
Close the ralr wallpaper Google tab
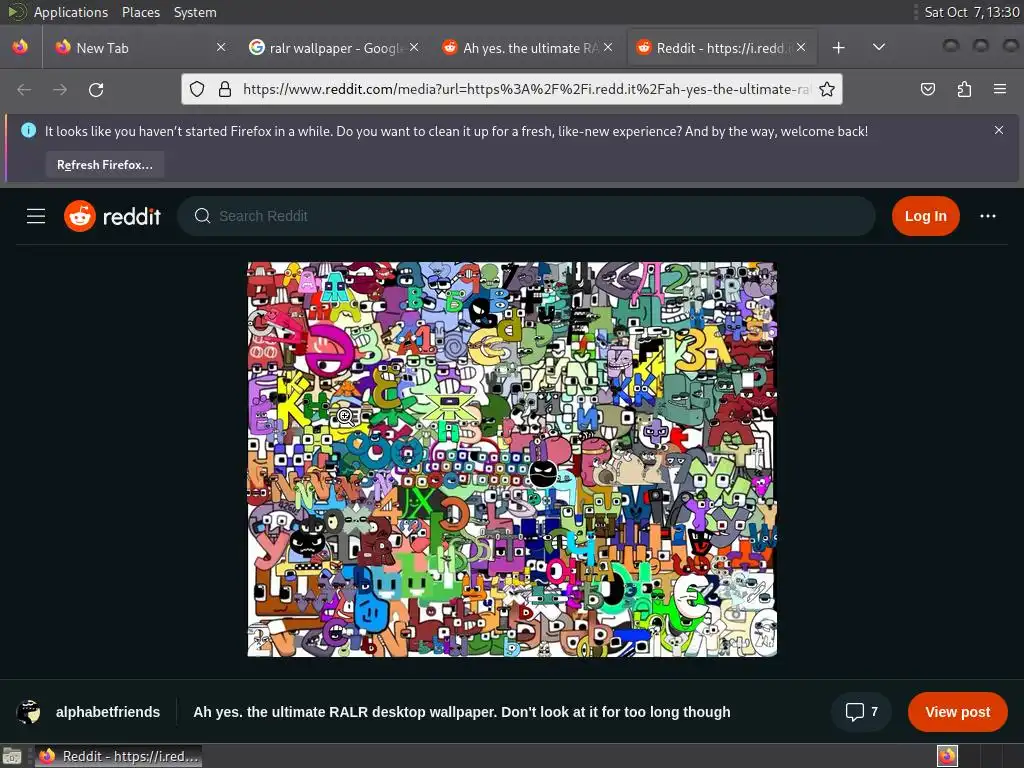click(414, 47)
